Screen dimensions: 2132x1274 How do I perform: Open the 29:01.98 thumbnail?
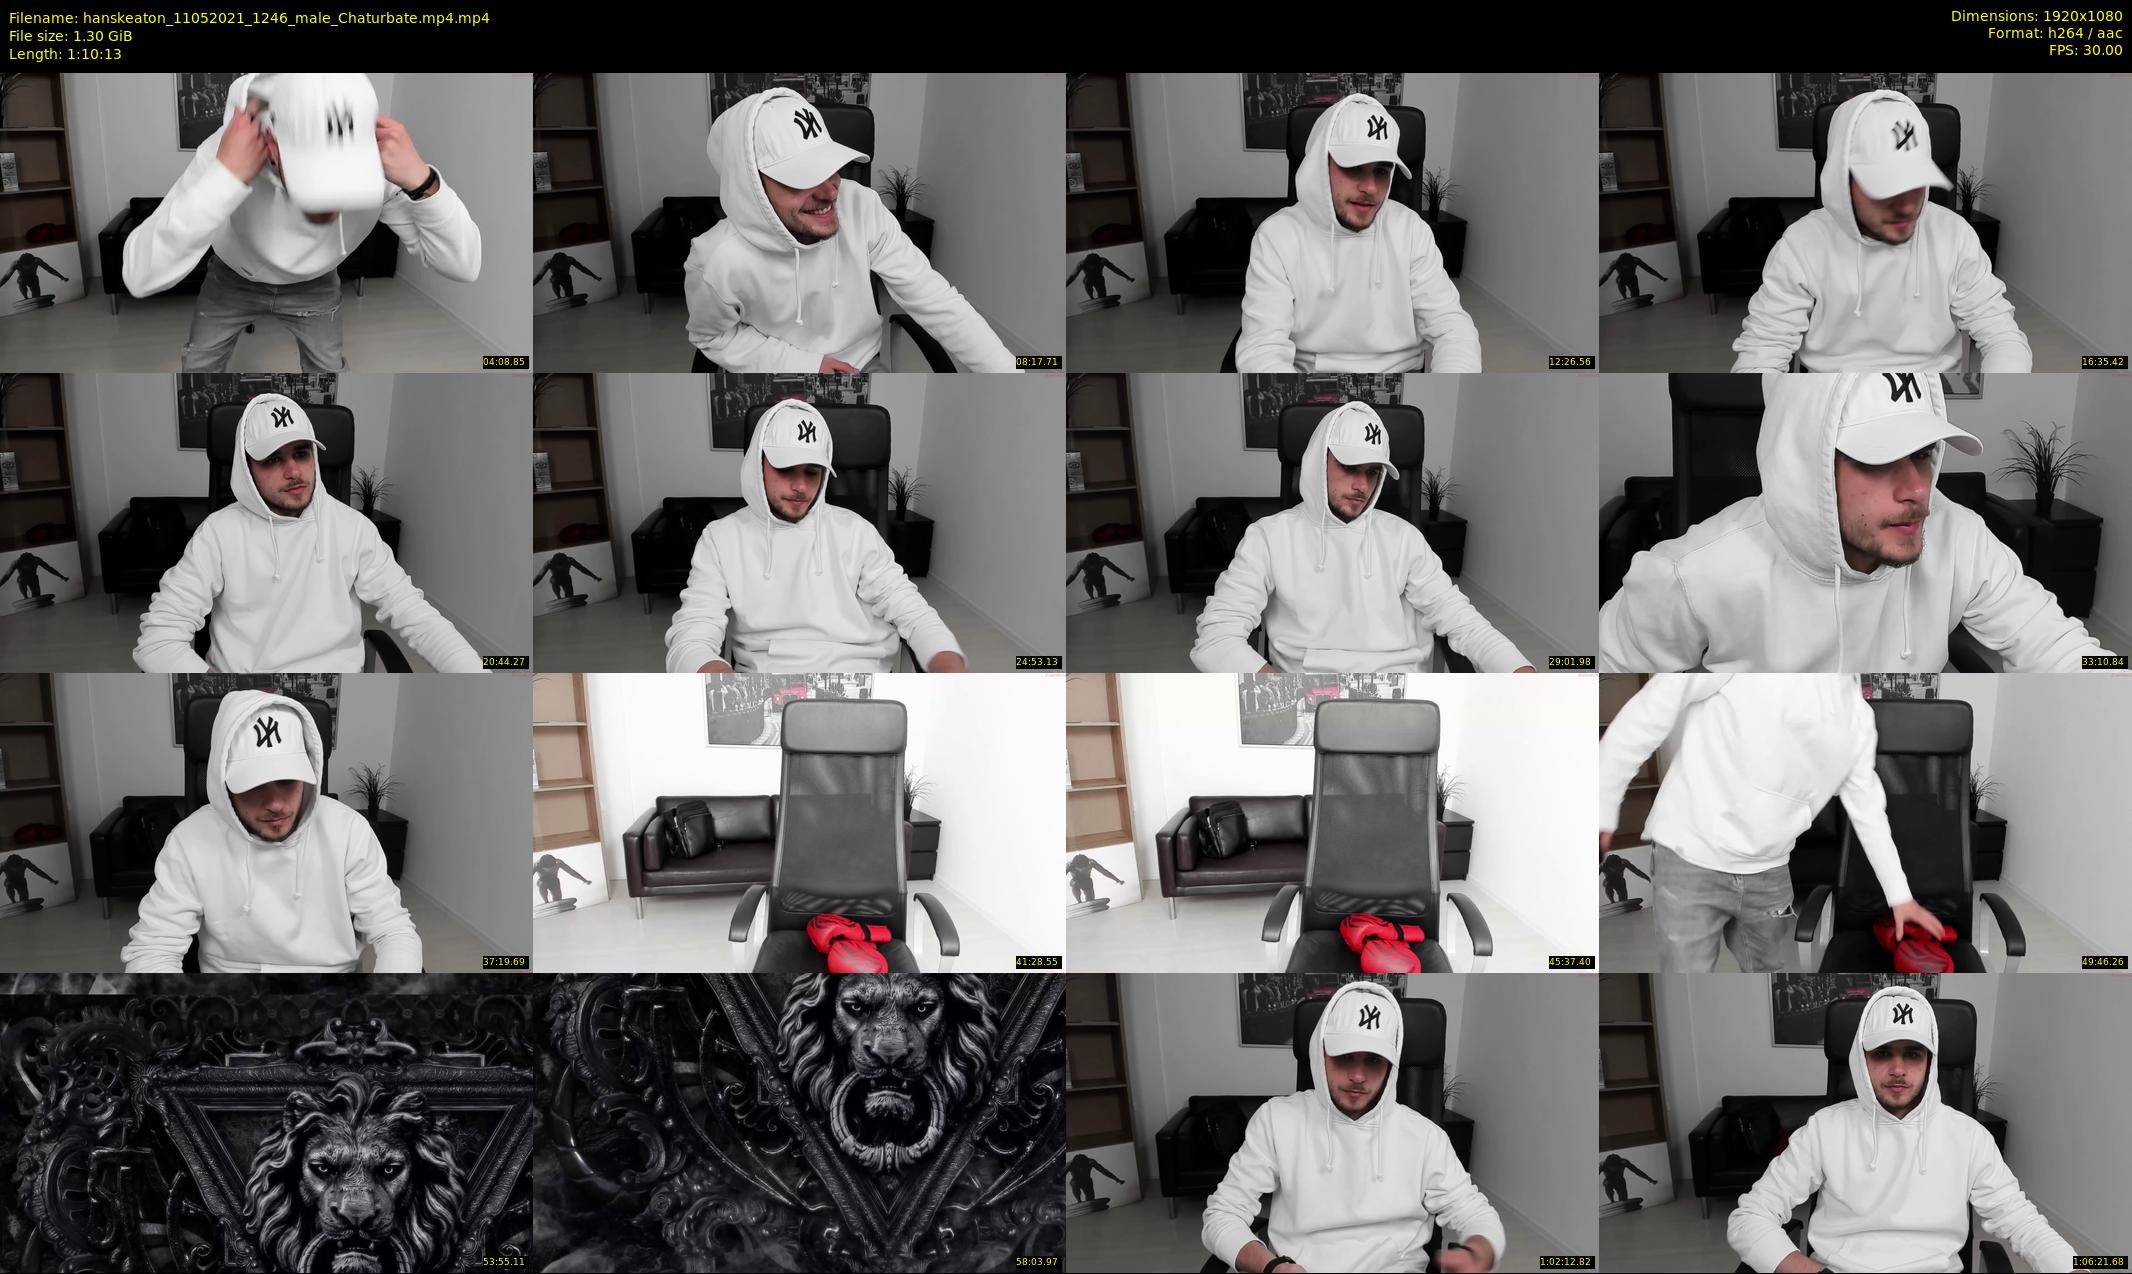point(1331,522)
